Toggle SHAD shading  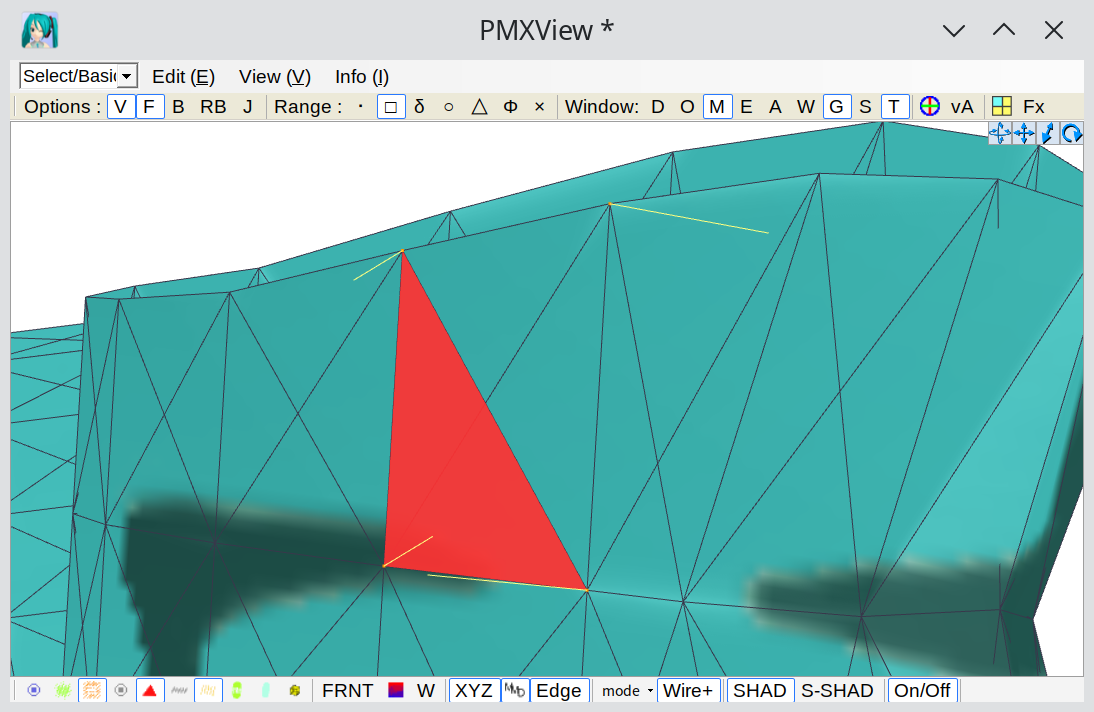(x=760, y=690)
